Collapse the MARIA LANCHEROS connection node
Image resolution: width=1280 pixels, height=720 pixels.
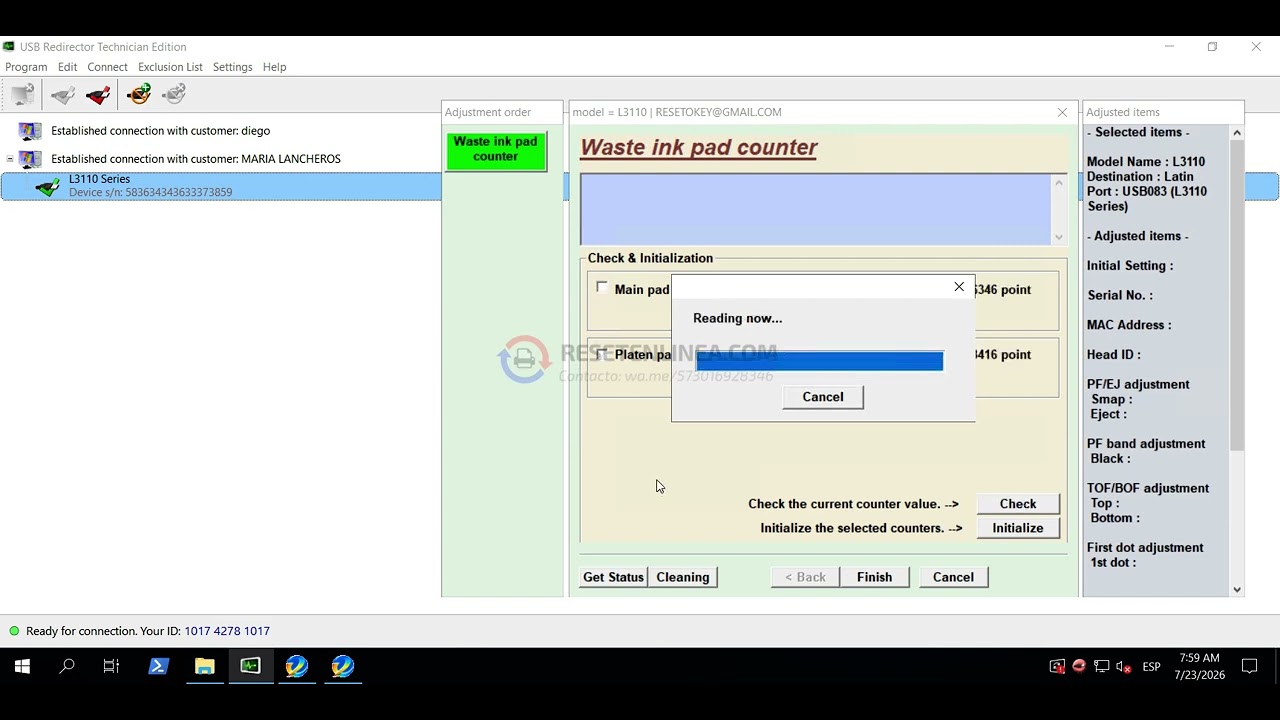click(x=10, y=159)
